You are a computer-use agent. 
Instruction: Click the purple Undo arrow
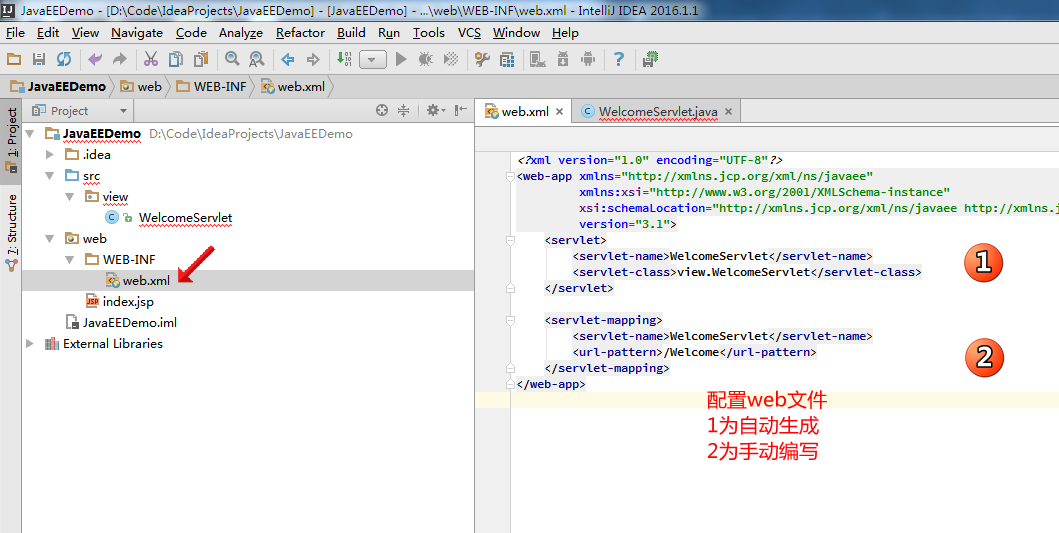click(95, 59)
